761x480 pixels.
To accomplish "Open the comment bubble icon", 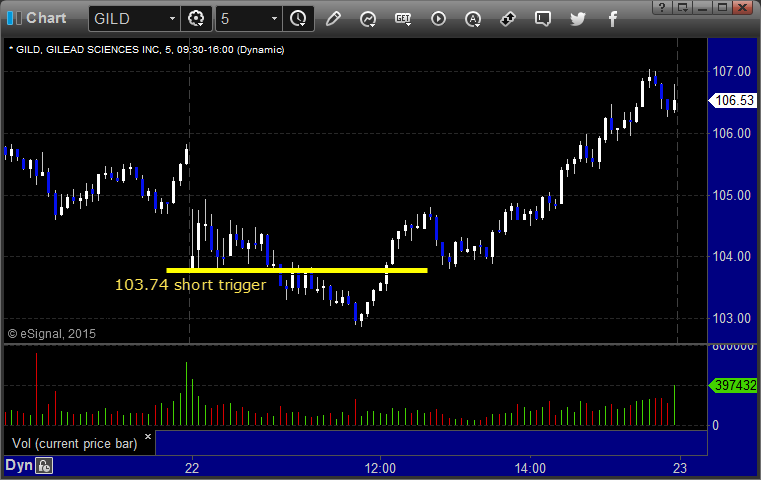I will click(x=543, y=19).
